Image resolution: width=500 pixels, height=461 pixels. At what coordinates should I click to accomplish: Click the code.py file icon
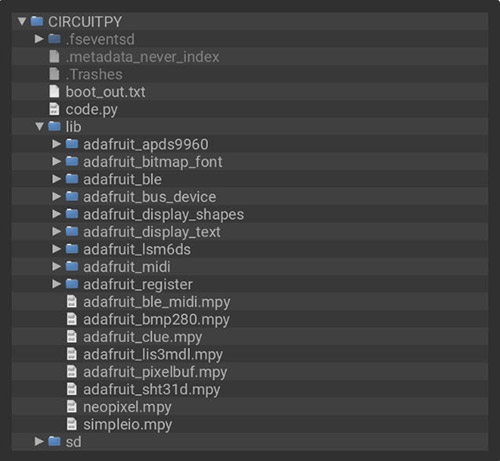[54, 109]
